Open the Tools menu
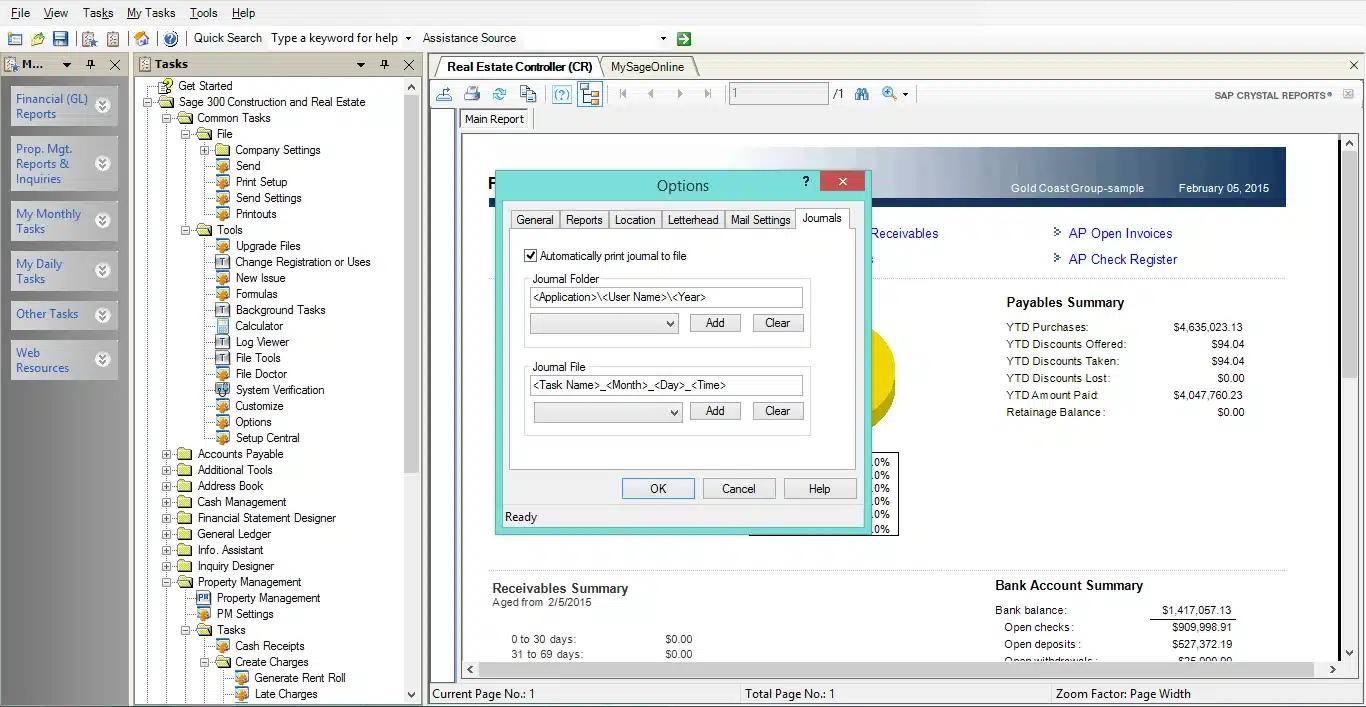This screenshot has height=707, width=1366. pos(203,12)
